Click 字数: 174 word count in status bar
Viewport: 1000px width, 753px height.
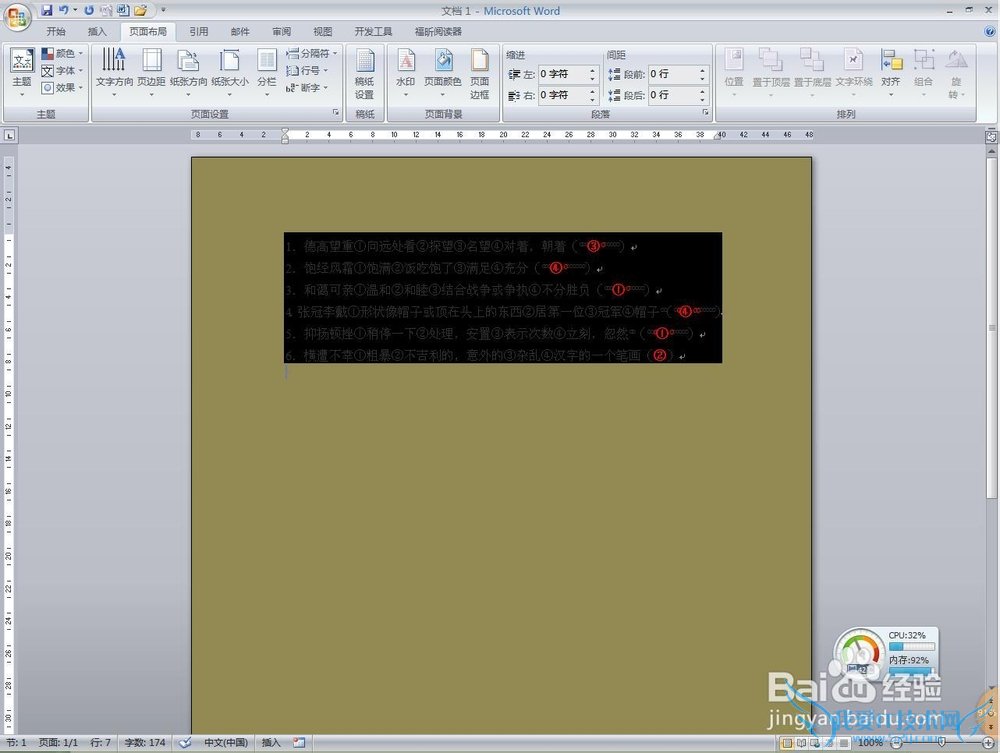click(x=145, y=742)
